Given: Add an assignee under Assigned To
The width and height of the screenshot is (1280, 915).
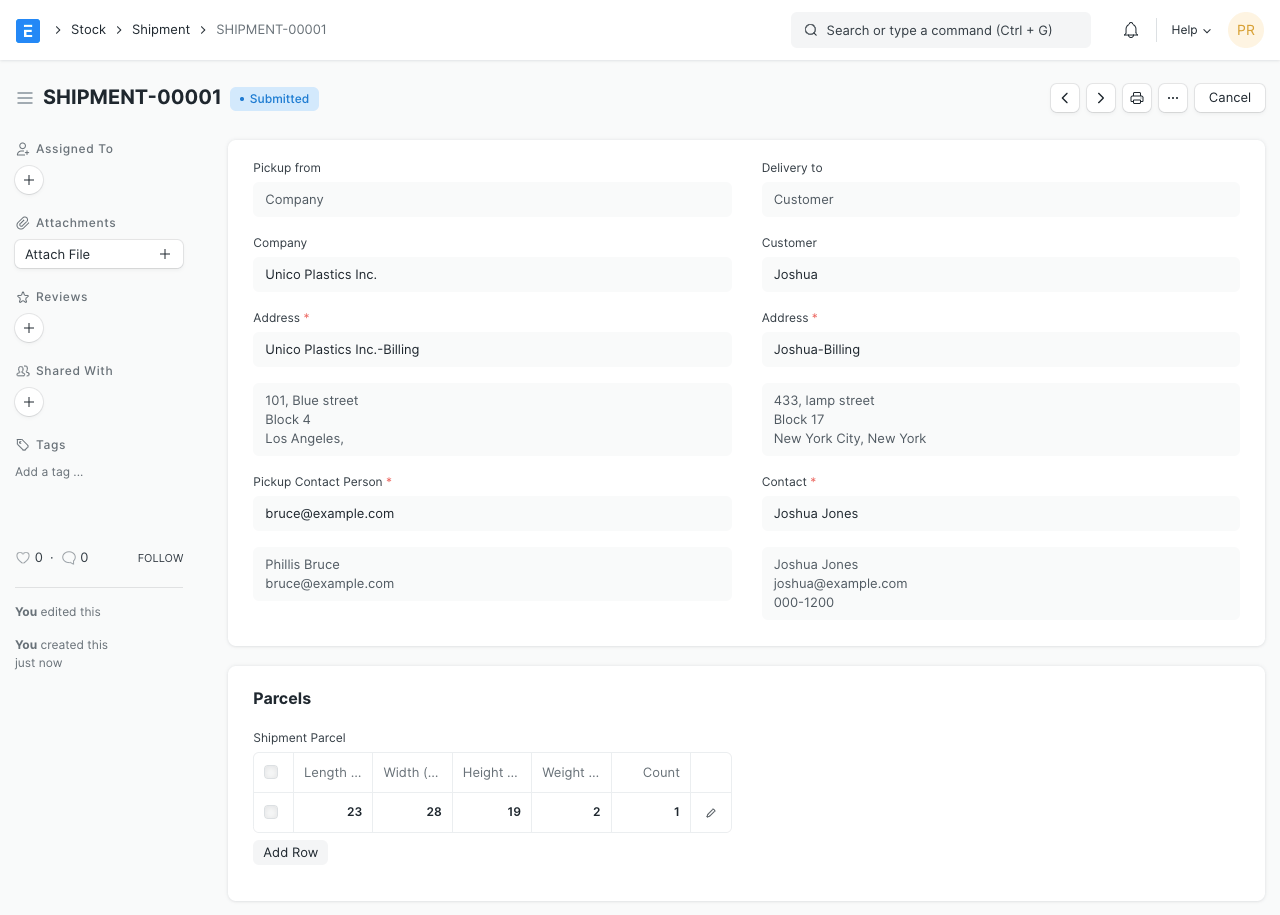Looking at the screenshot, I should pos(29,180).
